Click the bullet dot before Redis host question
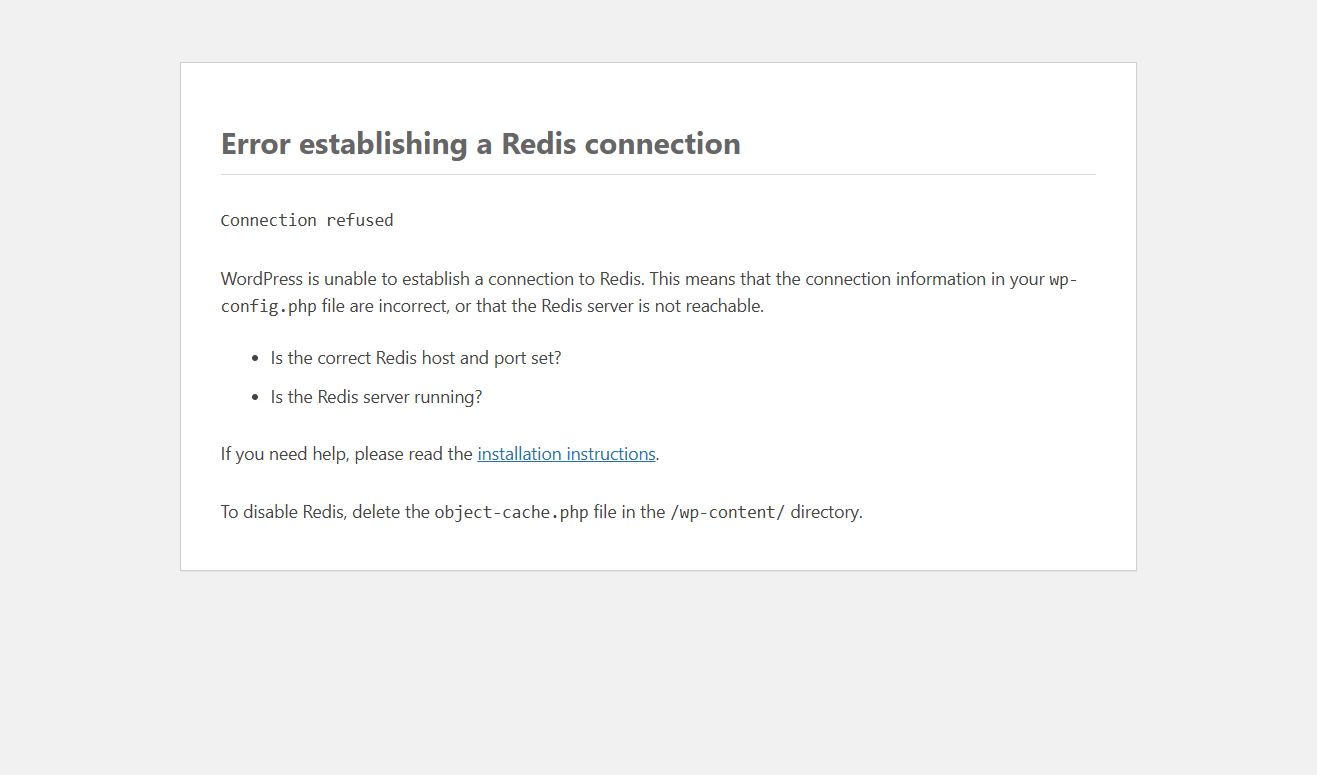This screenshot has height=775, width=1317. [255, 359]
